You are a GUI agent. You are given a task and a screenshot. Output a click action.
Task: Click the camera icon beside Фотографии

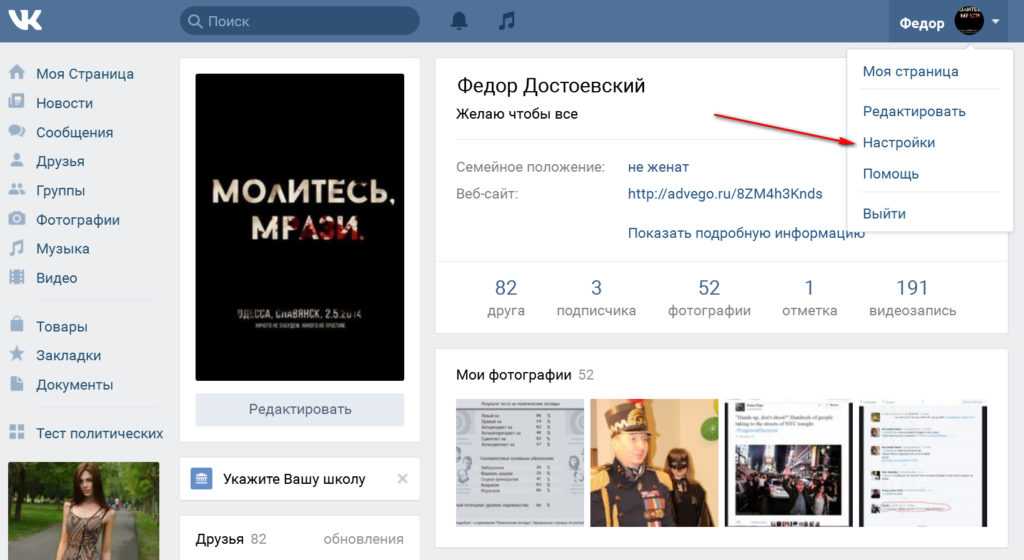click(17, 219)
